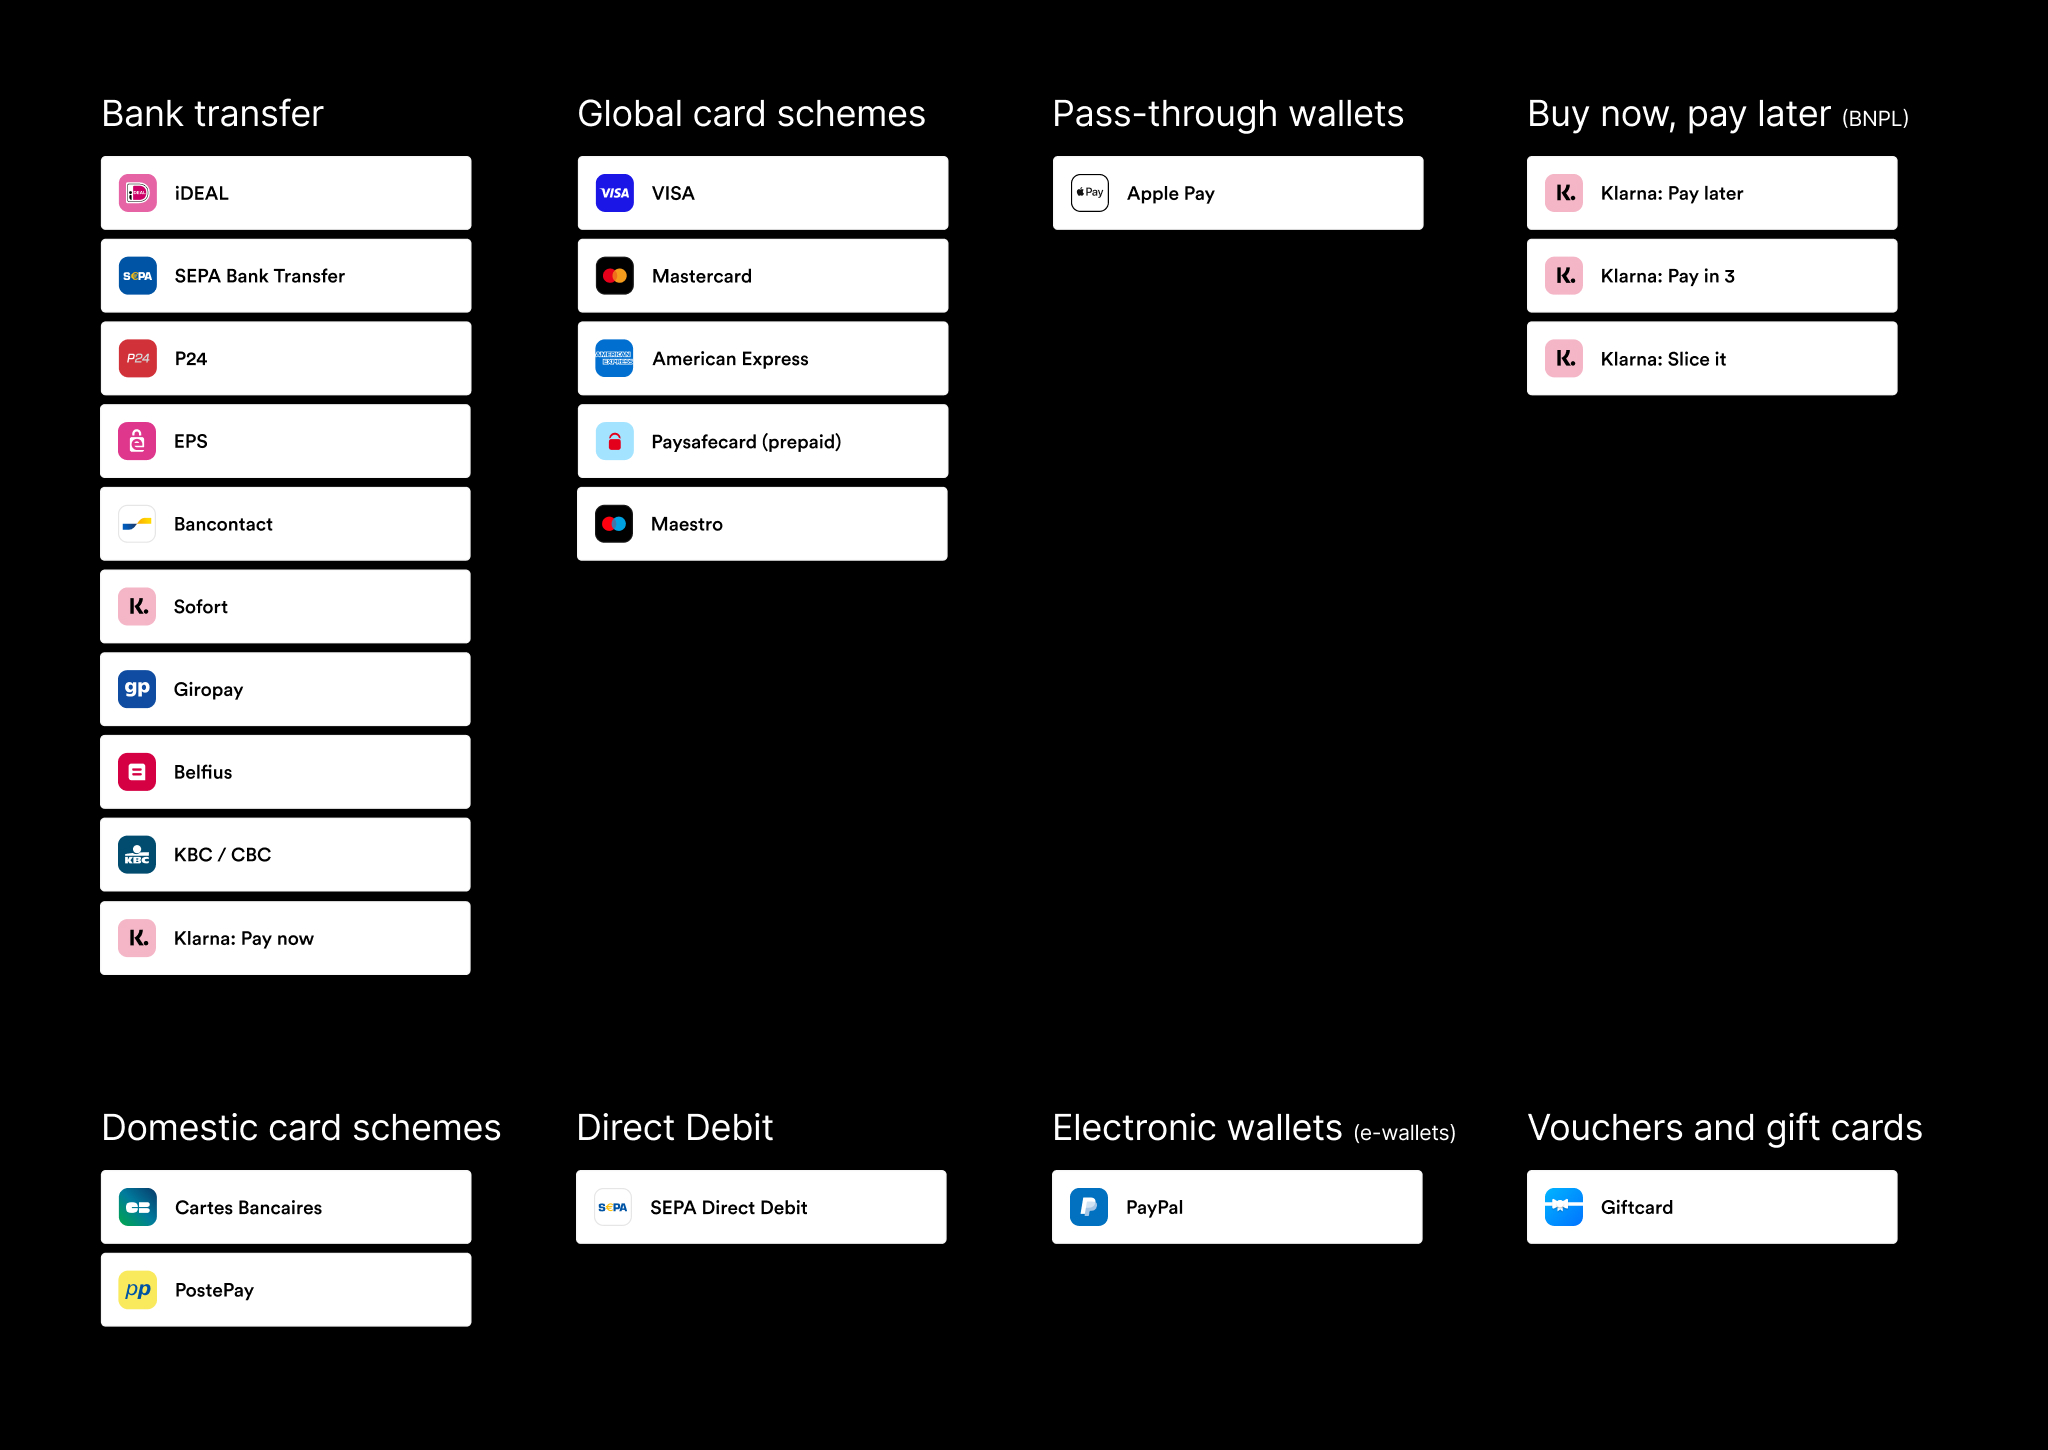Select the KBC / CBC label
Screen dimensions: 2048x1450
point(223,855)
